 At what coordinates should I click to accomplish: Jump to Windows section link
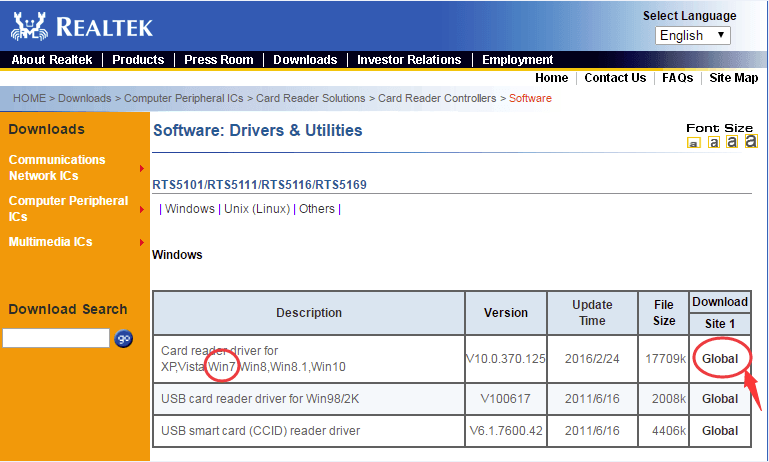190,209
